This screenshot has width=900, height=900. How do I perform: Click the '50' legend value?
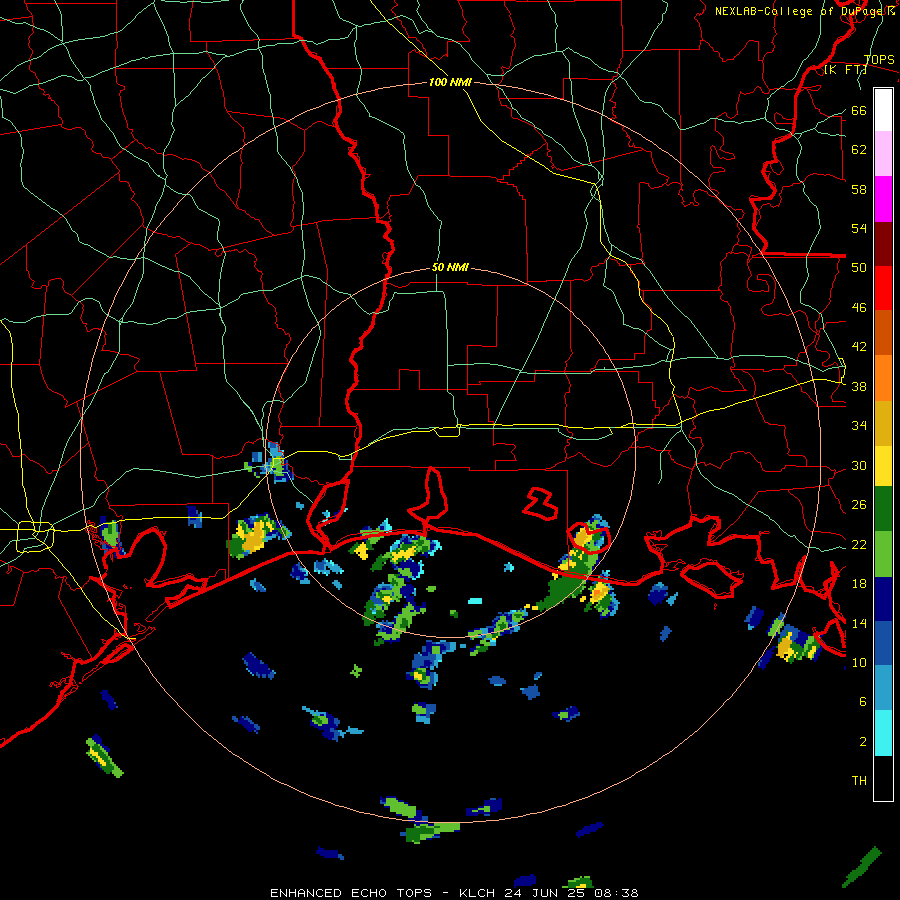859,268
